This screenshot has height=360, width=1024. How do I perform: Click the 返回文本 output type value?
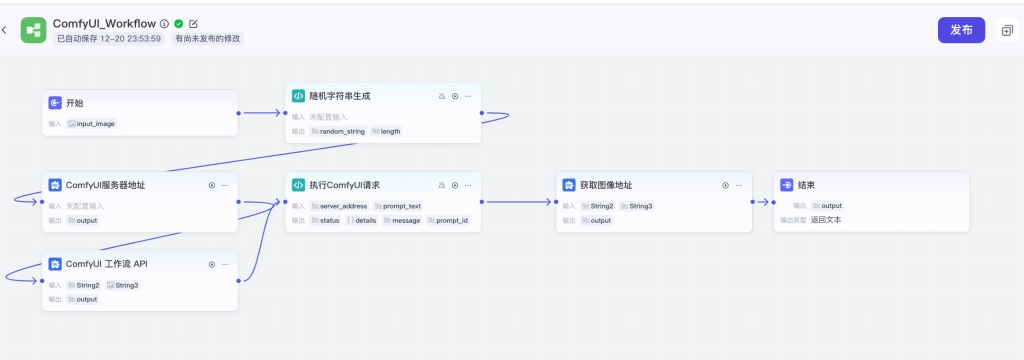pos(826,220)
